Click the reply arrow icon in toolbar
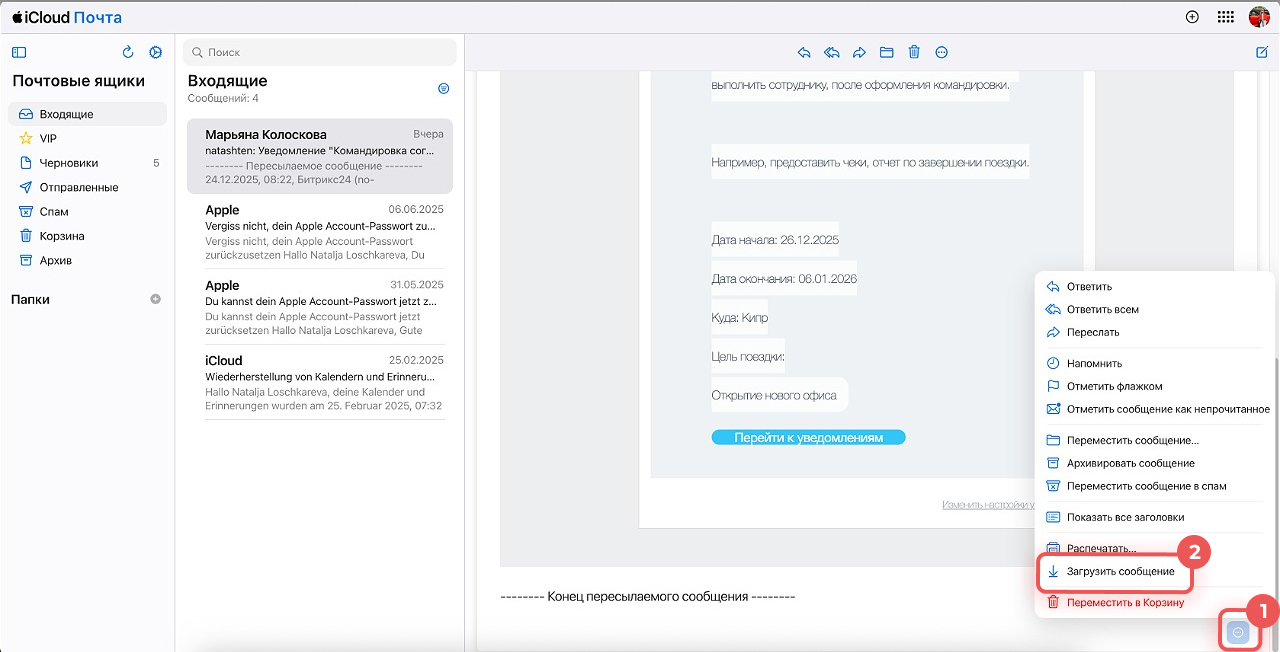Screen dimensions: 1280x652 [803, 53]
